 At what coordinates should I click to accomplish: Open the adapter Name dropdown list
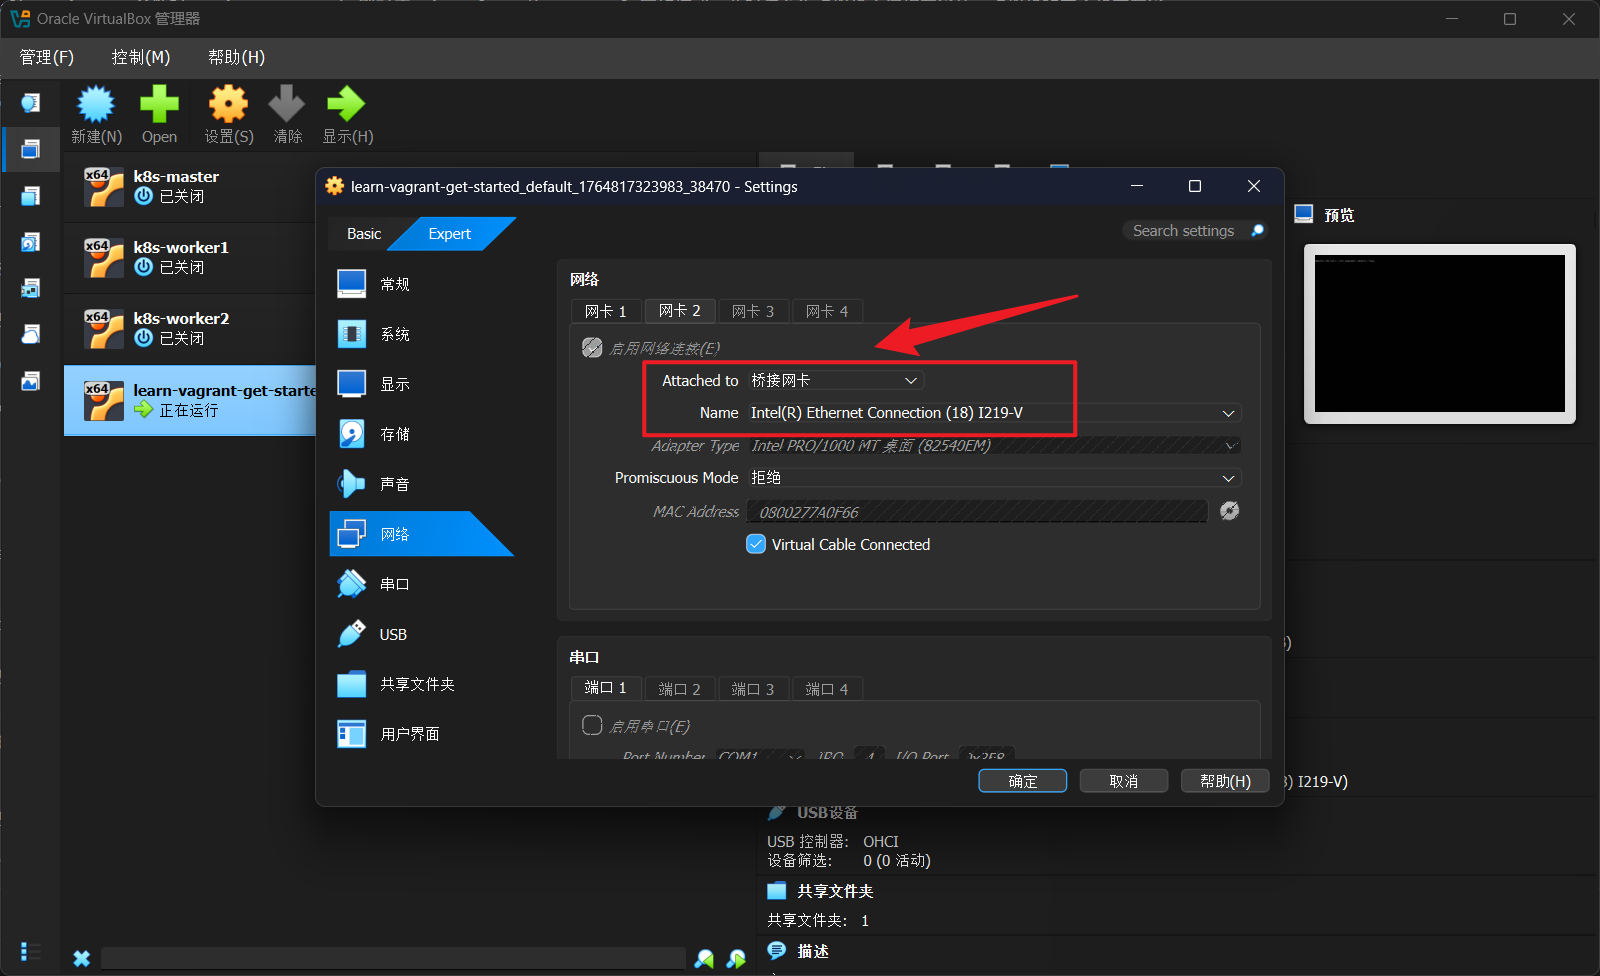[994, 413]
